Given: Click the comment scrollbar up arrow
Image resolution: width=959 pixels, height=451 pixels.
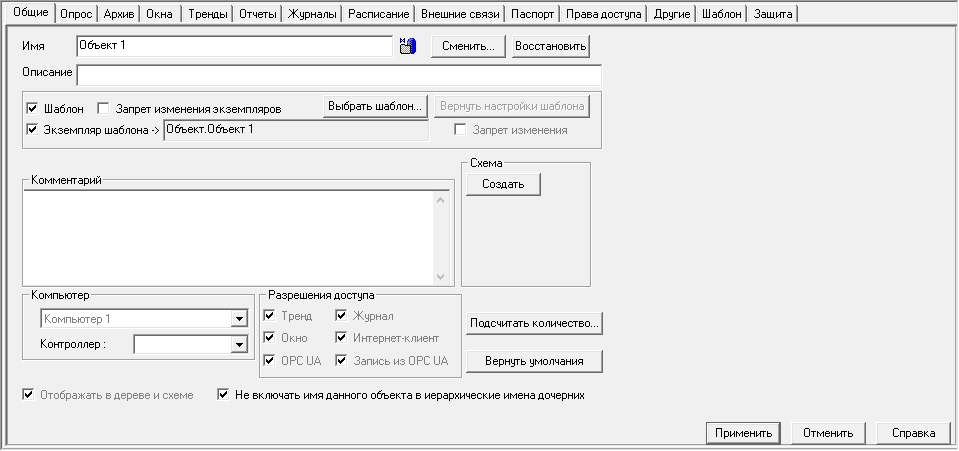Looking at the screenshot, I should pos(441,199).
